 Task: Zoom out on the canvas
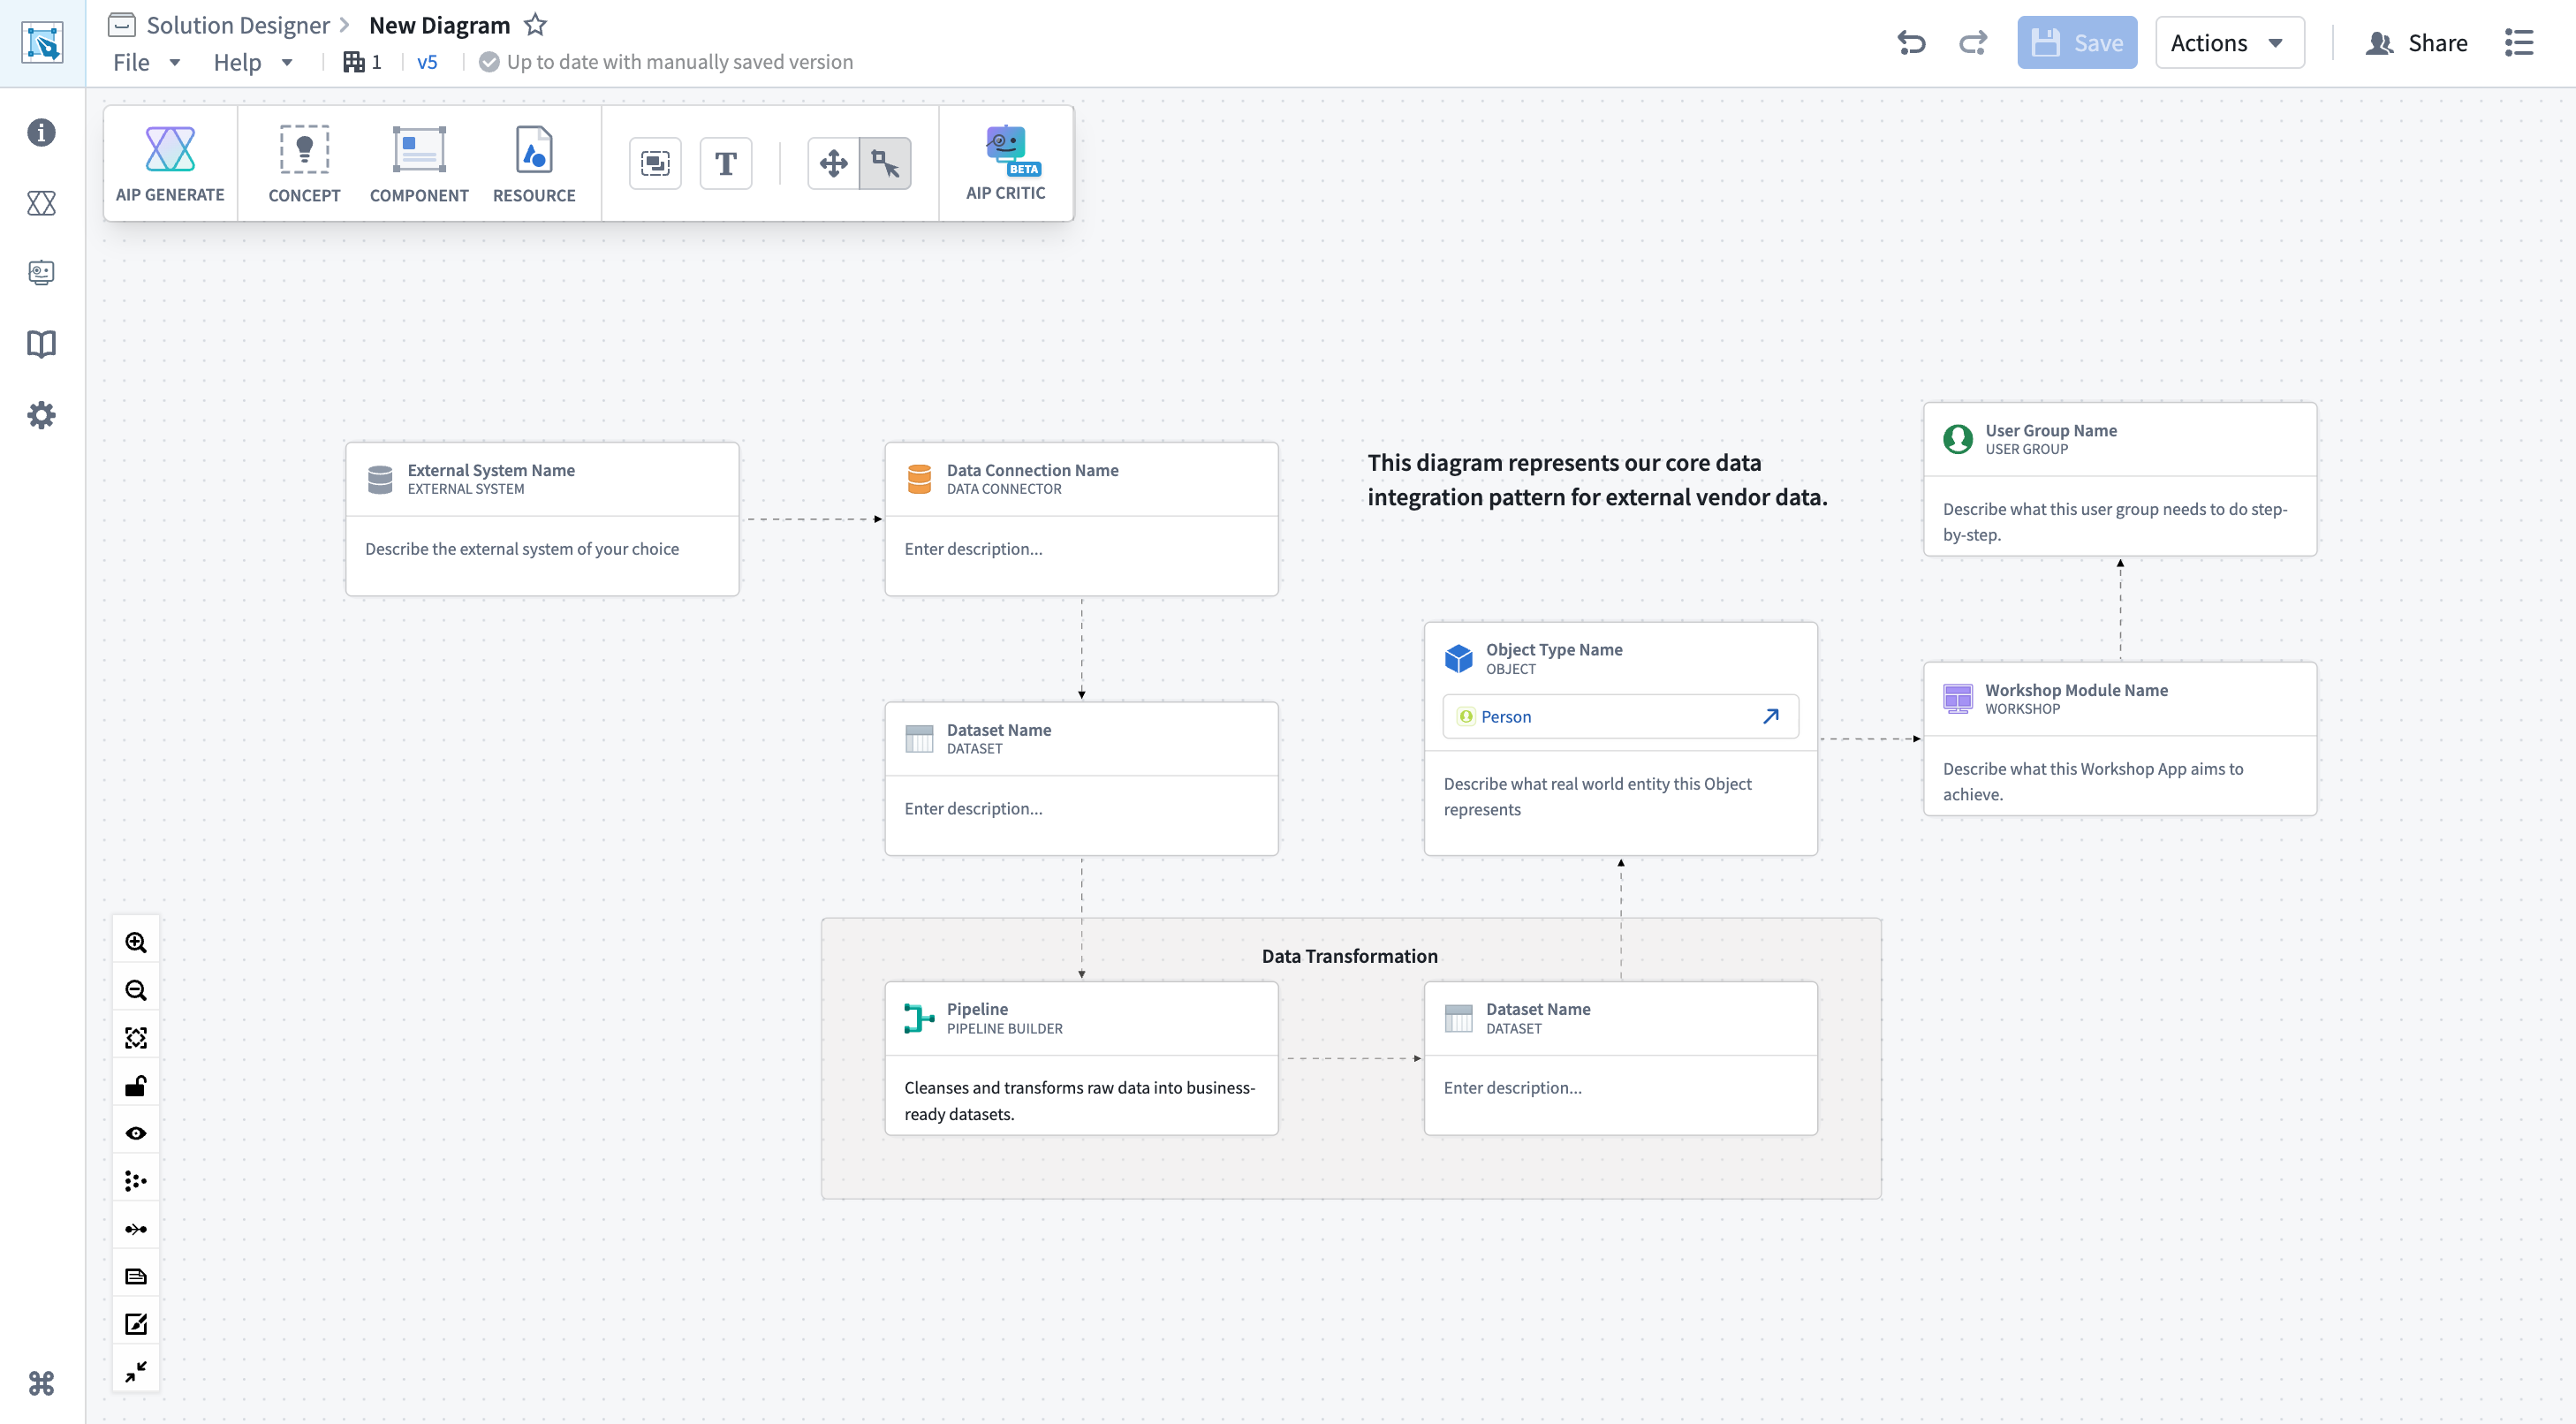click(136, 990)
